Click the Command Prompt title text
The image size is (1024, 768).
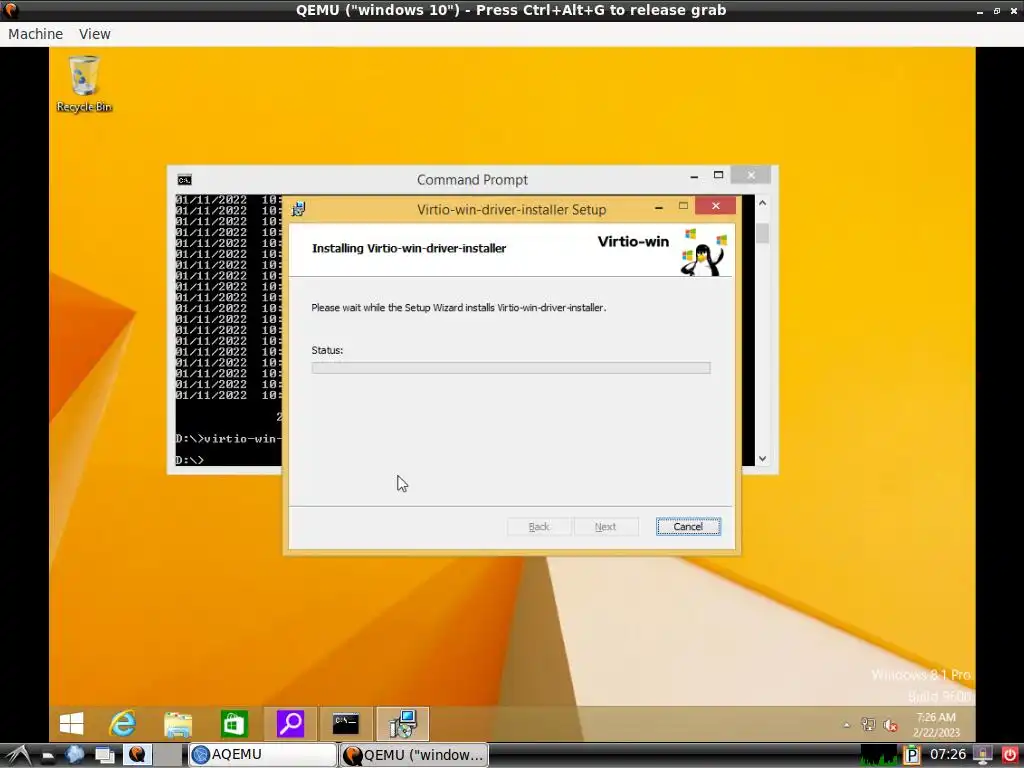tap(472, 180)
